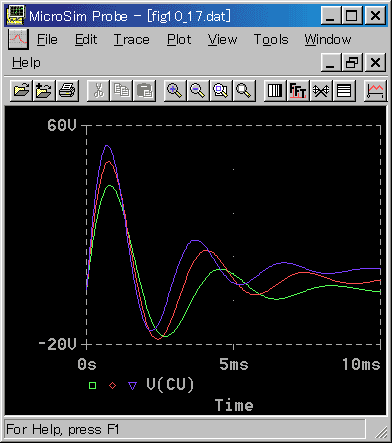Click the Append File folder icon

[x=44, y=90]
